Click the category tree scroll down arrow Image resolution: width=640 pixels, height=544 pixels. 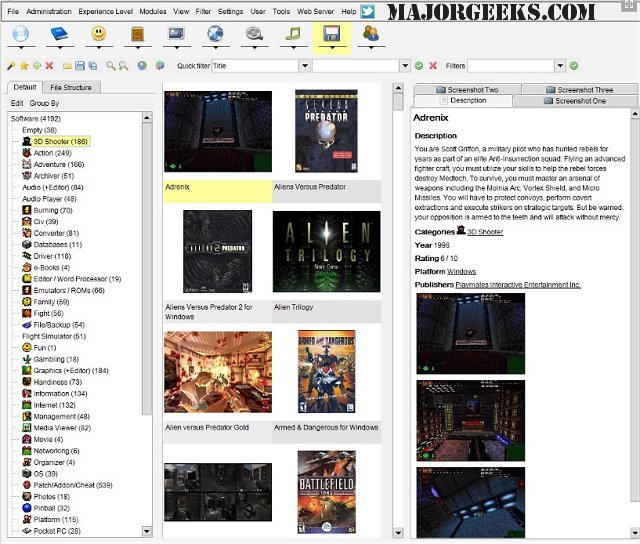point(147,531)
